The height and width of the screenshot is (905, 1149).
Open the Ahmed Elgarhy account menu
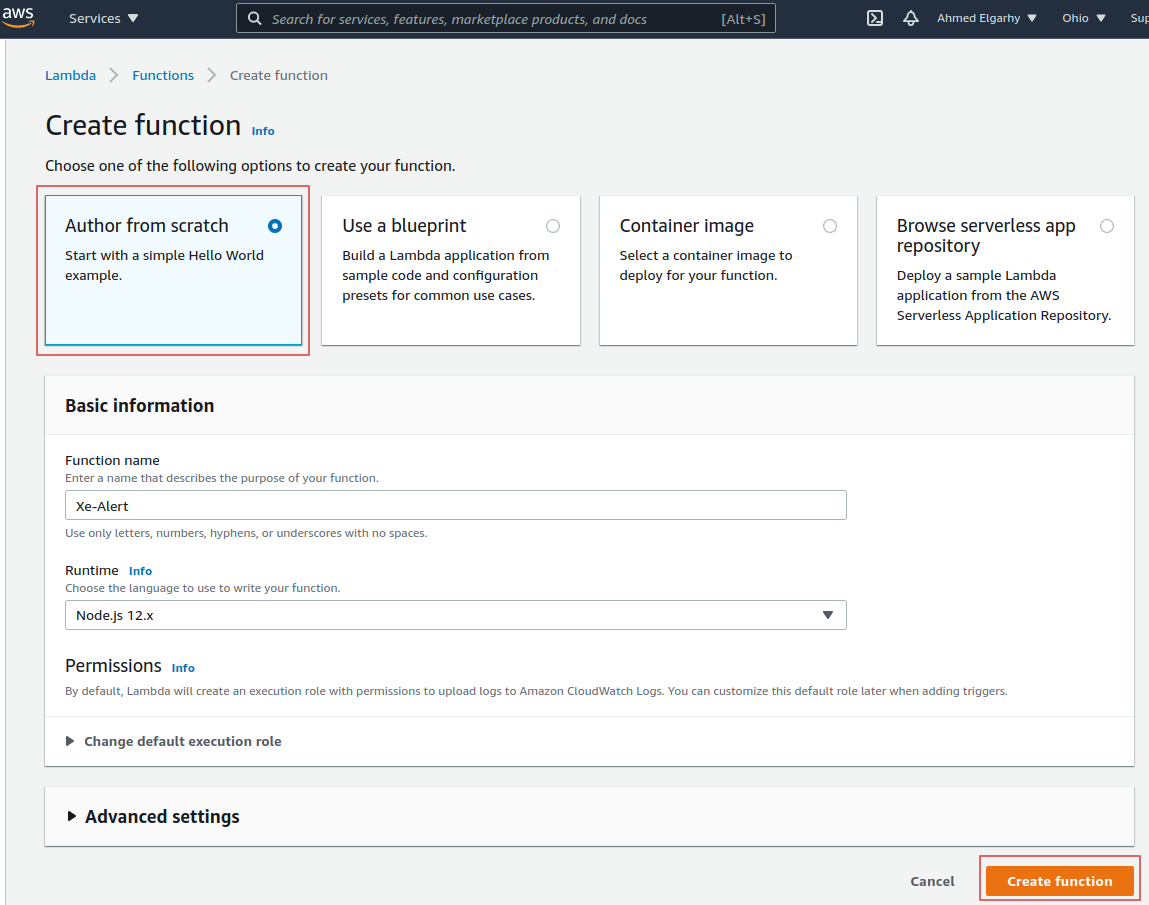tap(986, 18)
